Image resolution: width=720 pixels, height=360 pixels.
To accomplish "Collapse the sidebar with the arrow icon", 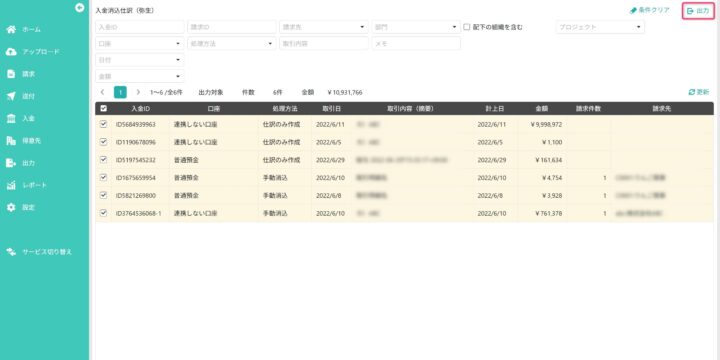I will [x=80, y=7].
